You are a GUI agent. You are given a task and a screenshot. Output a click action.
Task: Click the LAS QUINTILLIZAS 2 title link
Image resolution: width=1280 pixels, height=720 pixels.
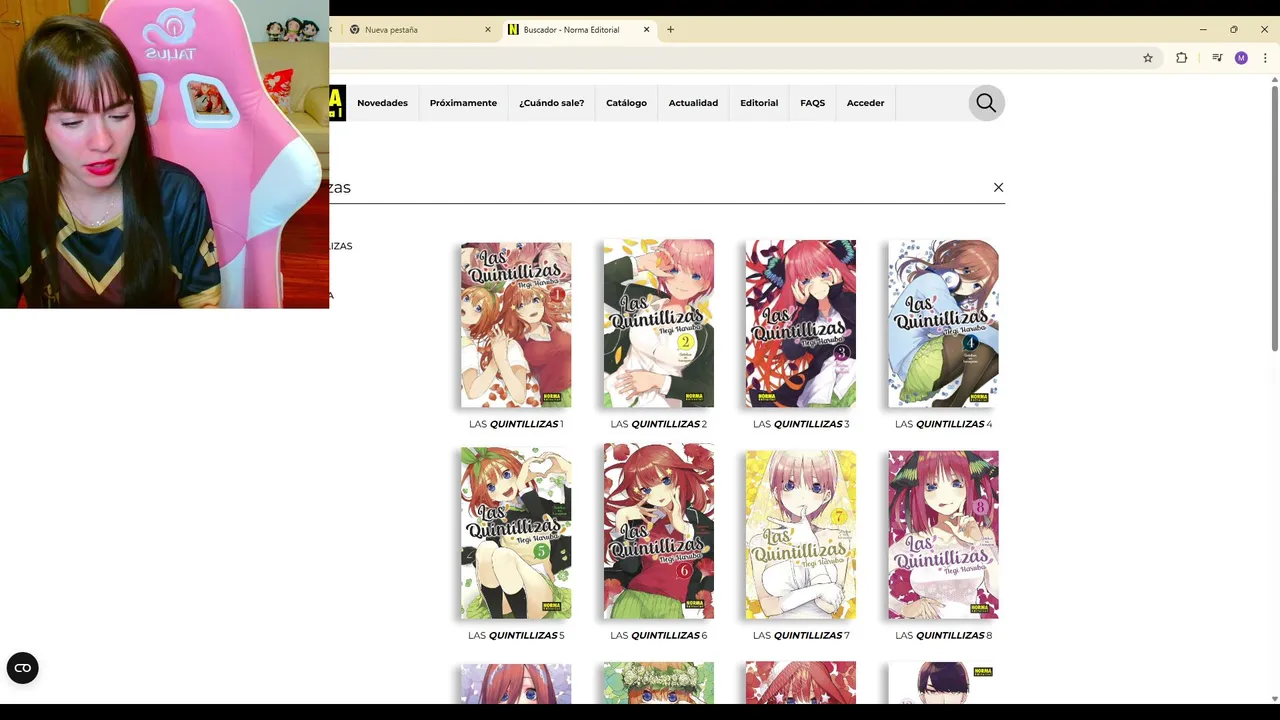click(x=658, y=424)
